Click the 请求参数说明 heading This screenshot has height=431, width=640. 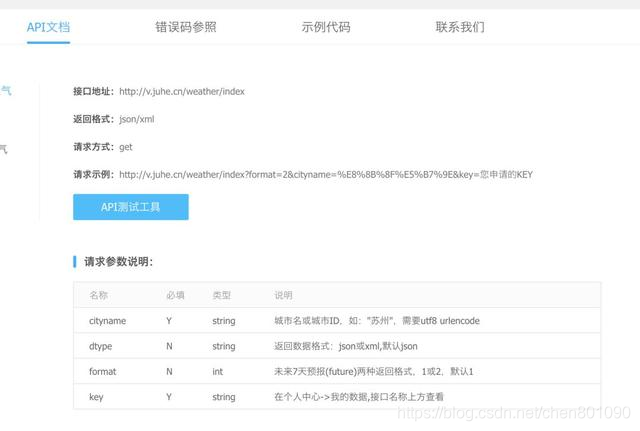118,262
